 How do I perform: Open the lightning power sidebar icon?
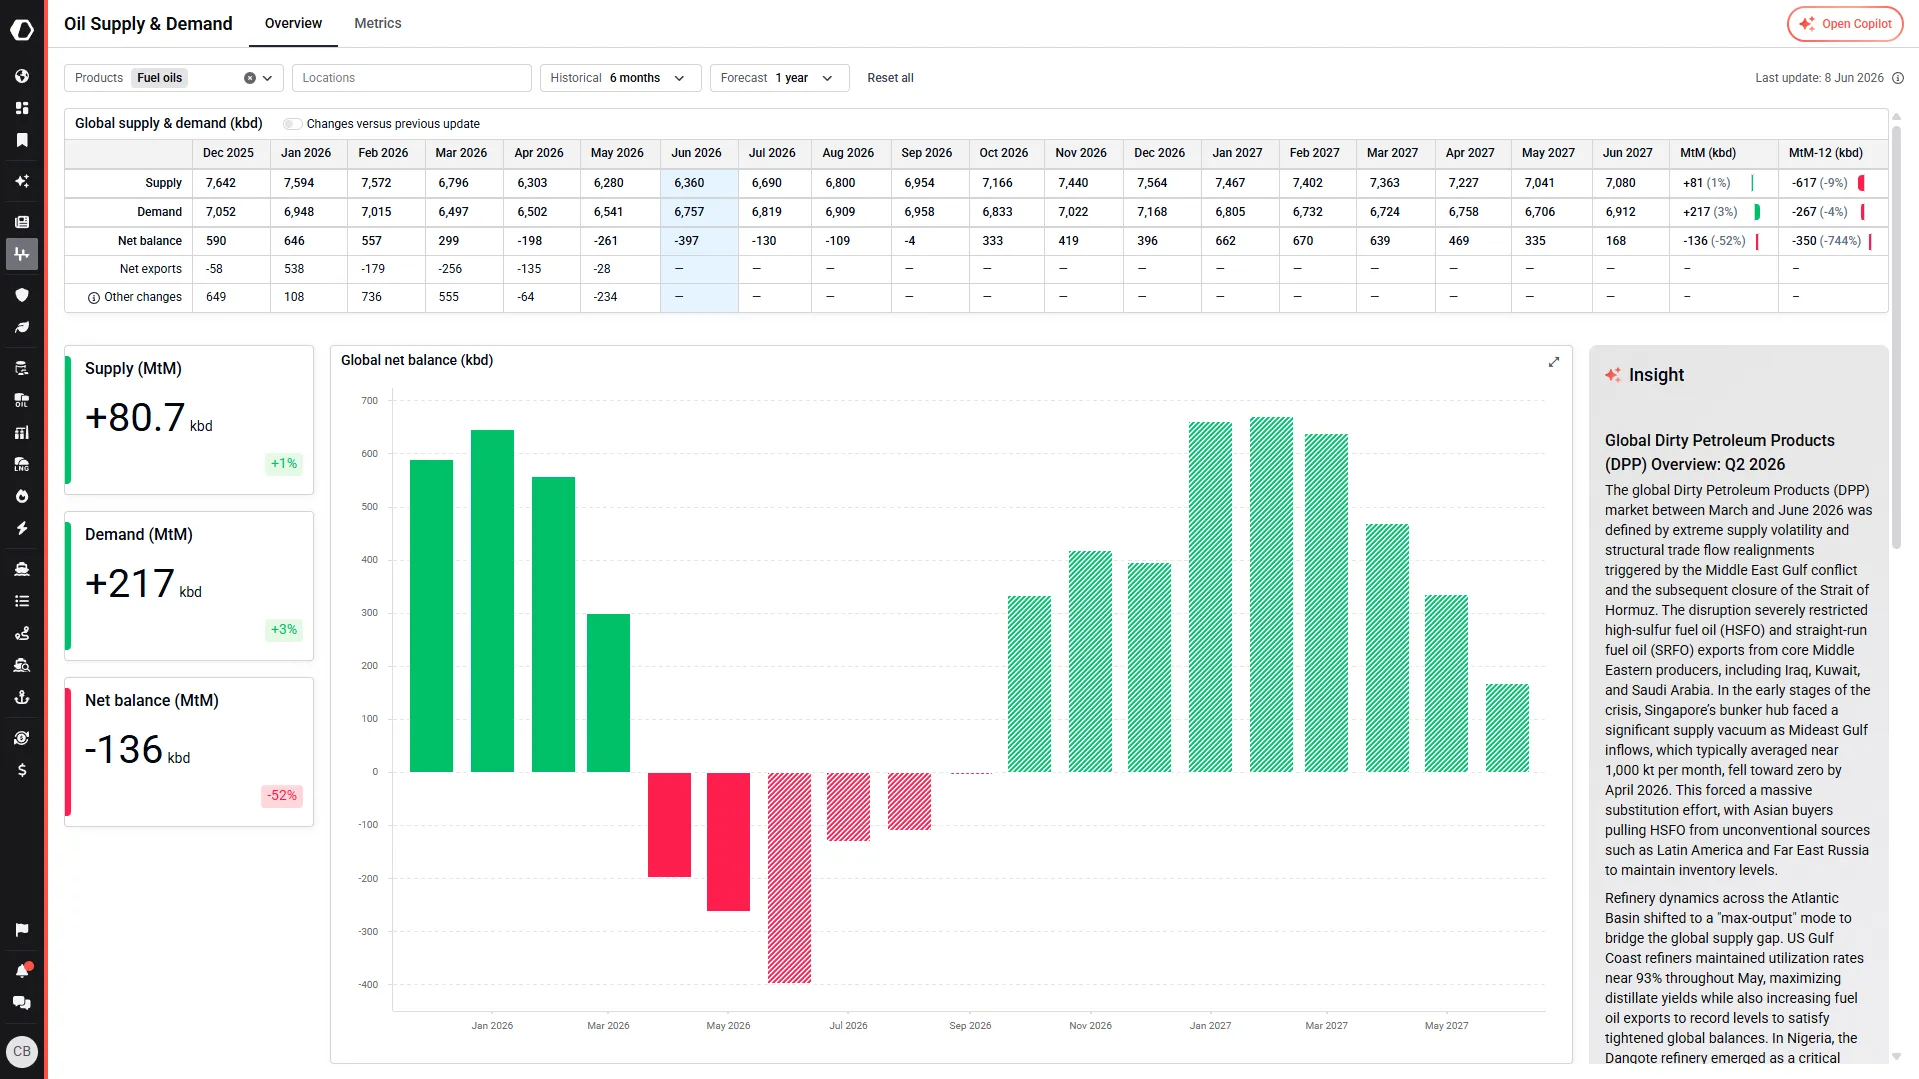pos(22,528)
